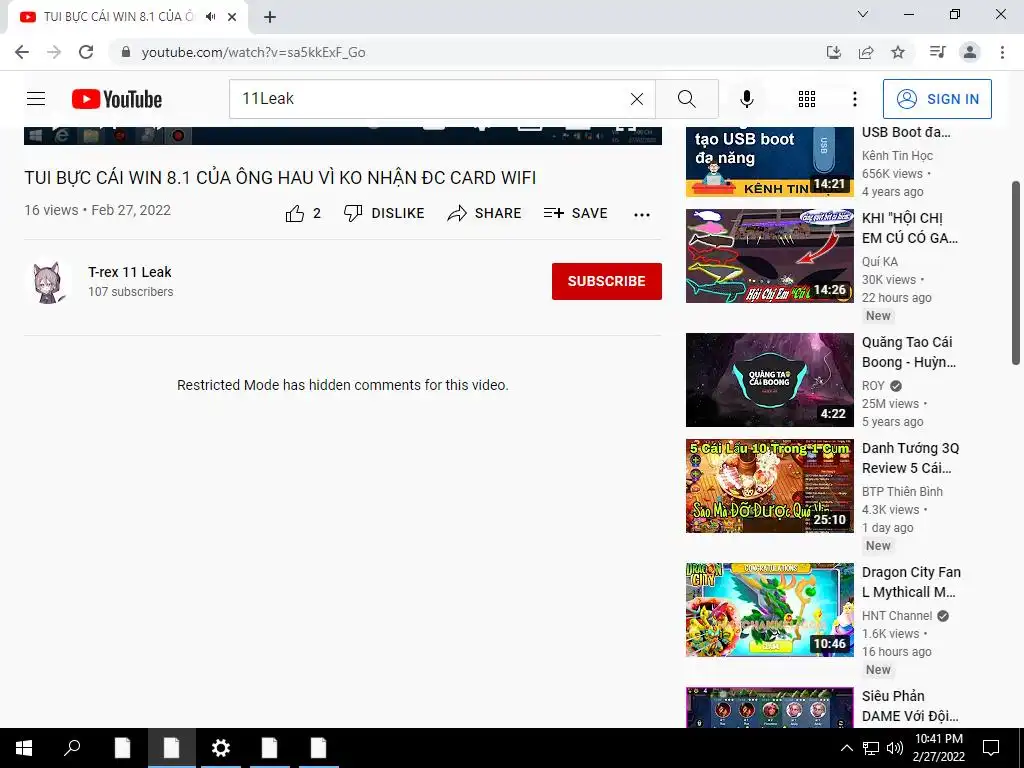Open T-rex 11 Leak channel avatar

tap(48, 282)
